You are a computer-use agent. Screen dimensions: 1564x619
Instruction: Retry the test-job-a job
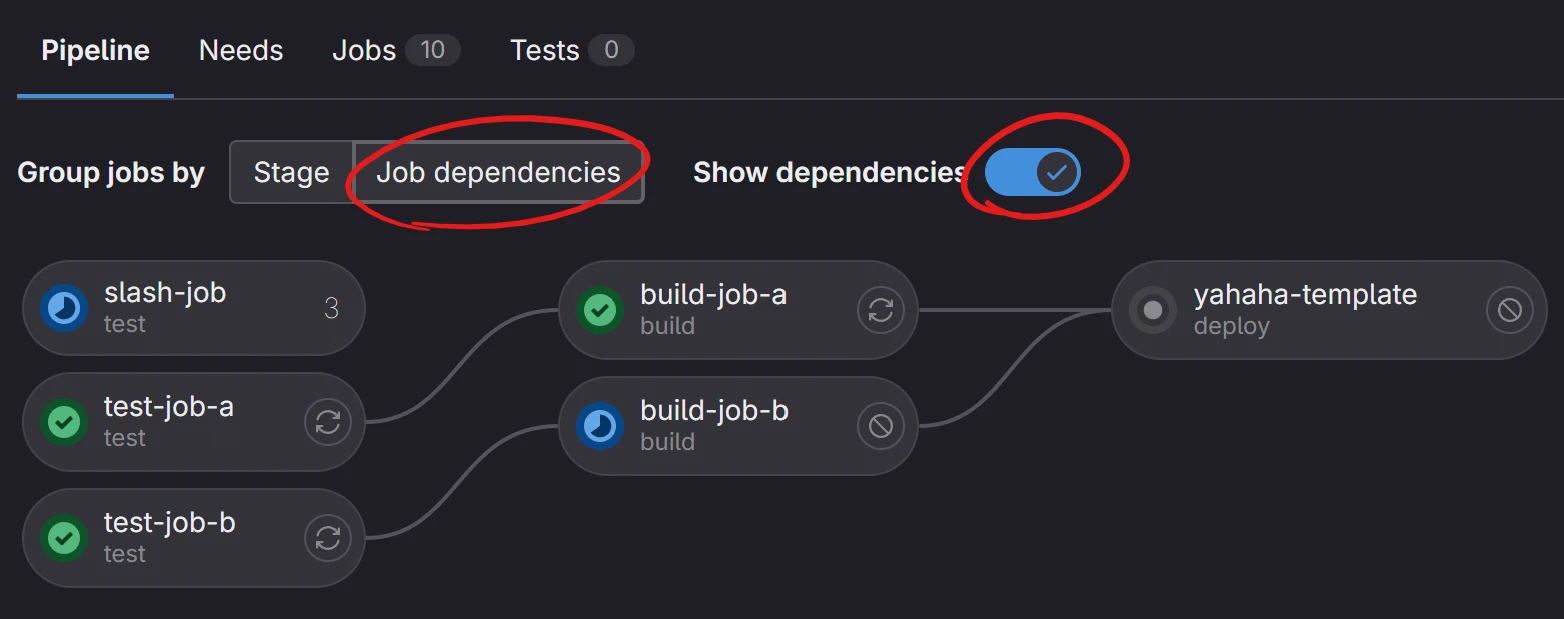click(x=328, y=423)
